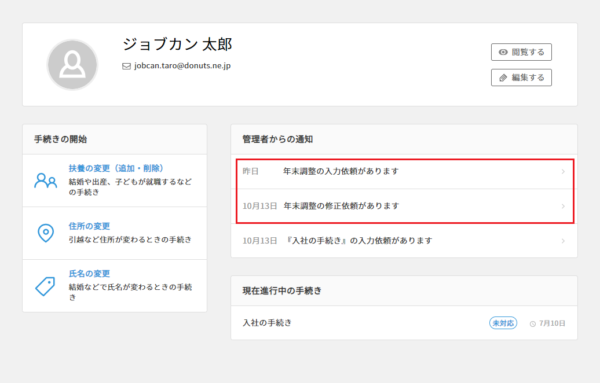Click the envelope icon beside the email

click(126, 66)
